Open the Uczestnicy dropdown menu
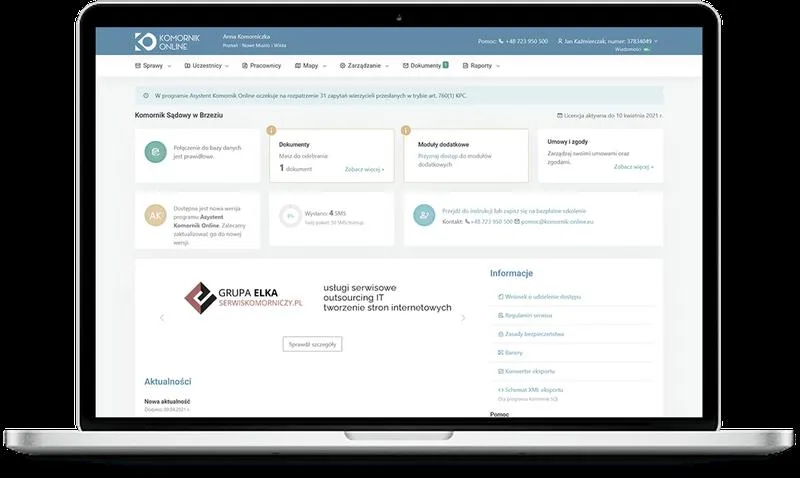This screenshot has height=478, width=800. click(x=206, y=66)
